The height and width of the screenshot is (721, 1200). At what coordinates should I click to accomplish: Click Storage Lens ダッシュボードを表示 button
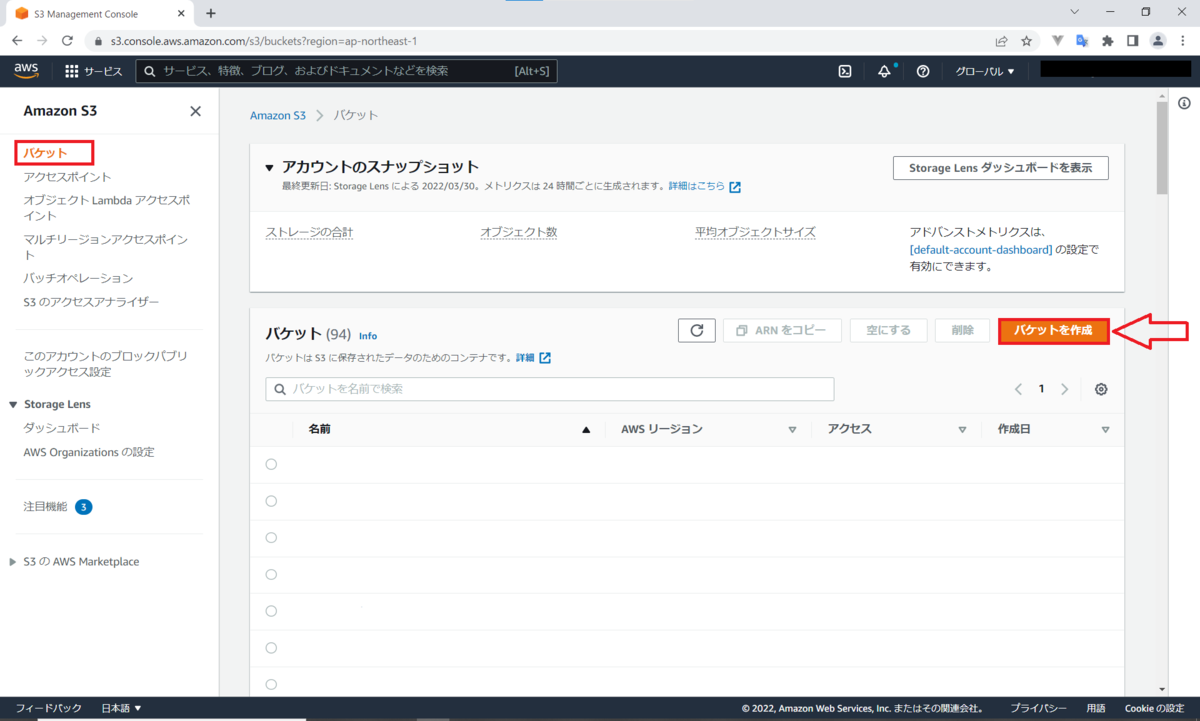[1000, 168]
